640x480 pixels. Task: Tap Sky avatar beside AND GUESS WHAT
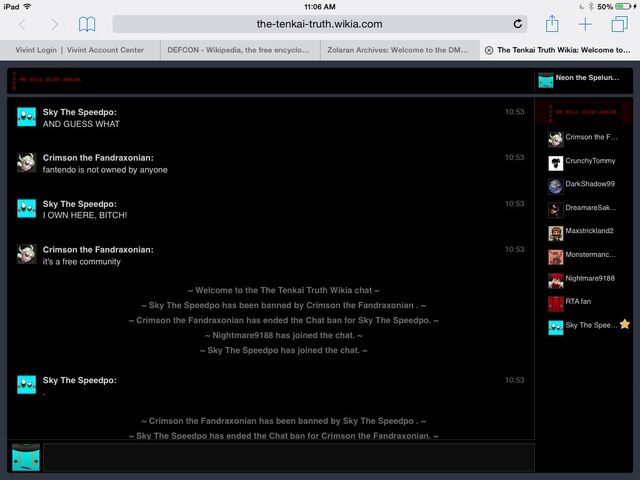[x=27, y=117]
